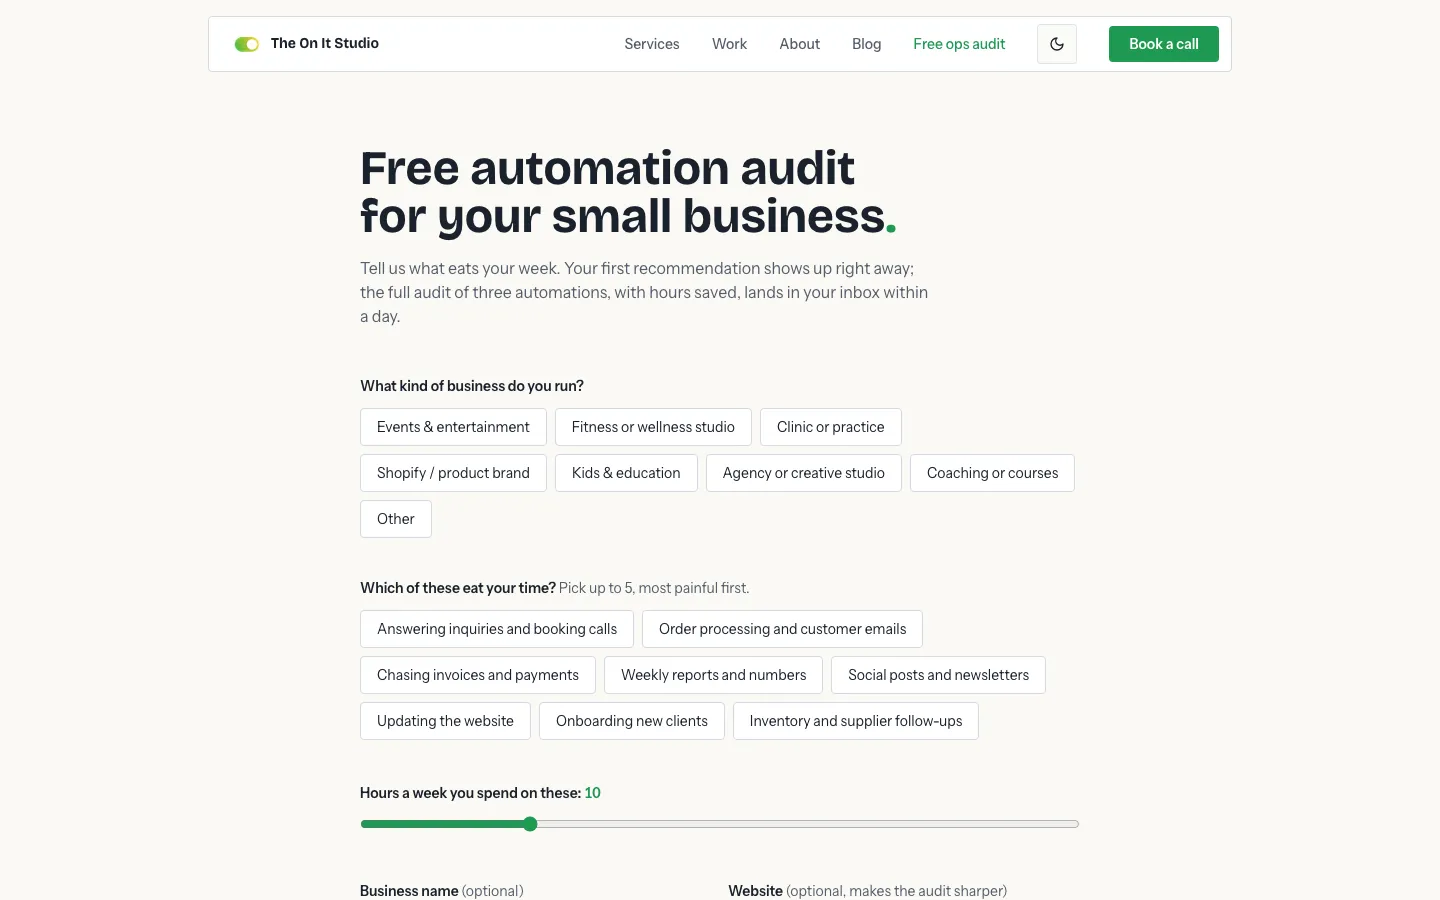Visit the Blog link in navigation

866,44
